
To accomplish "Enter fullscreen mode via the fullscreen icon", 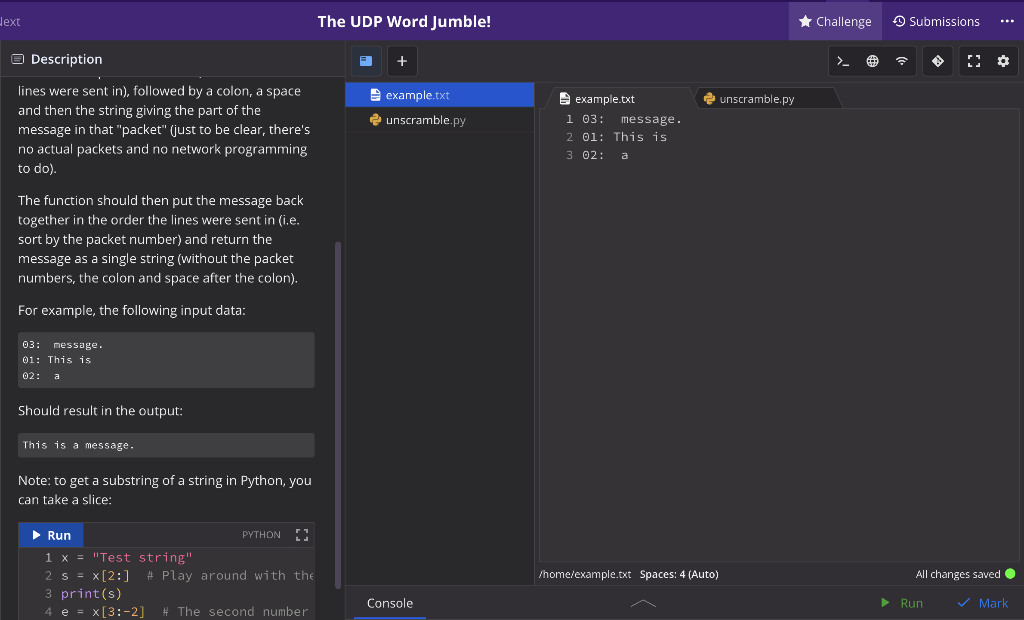I will pyautogui.click(x=973, y=61).
